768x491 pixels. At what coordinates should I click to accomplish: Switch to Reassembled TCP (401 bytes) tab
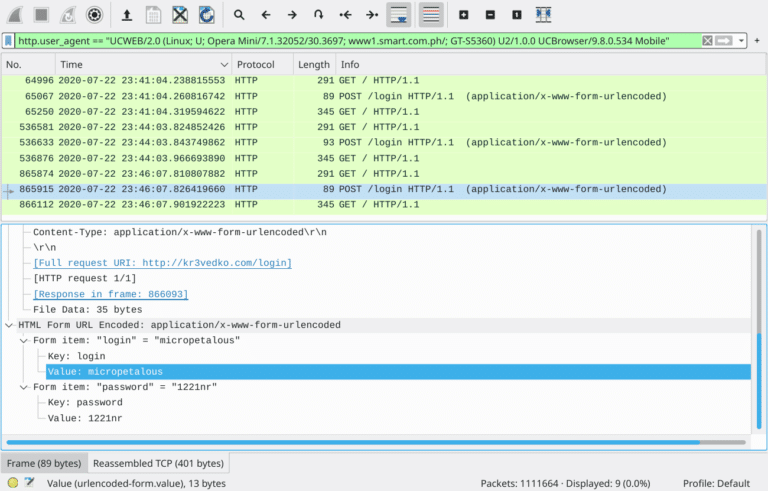click(158, 463)
